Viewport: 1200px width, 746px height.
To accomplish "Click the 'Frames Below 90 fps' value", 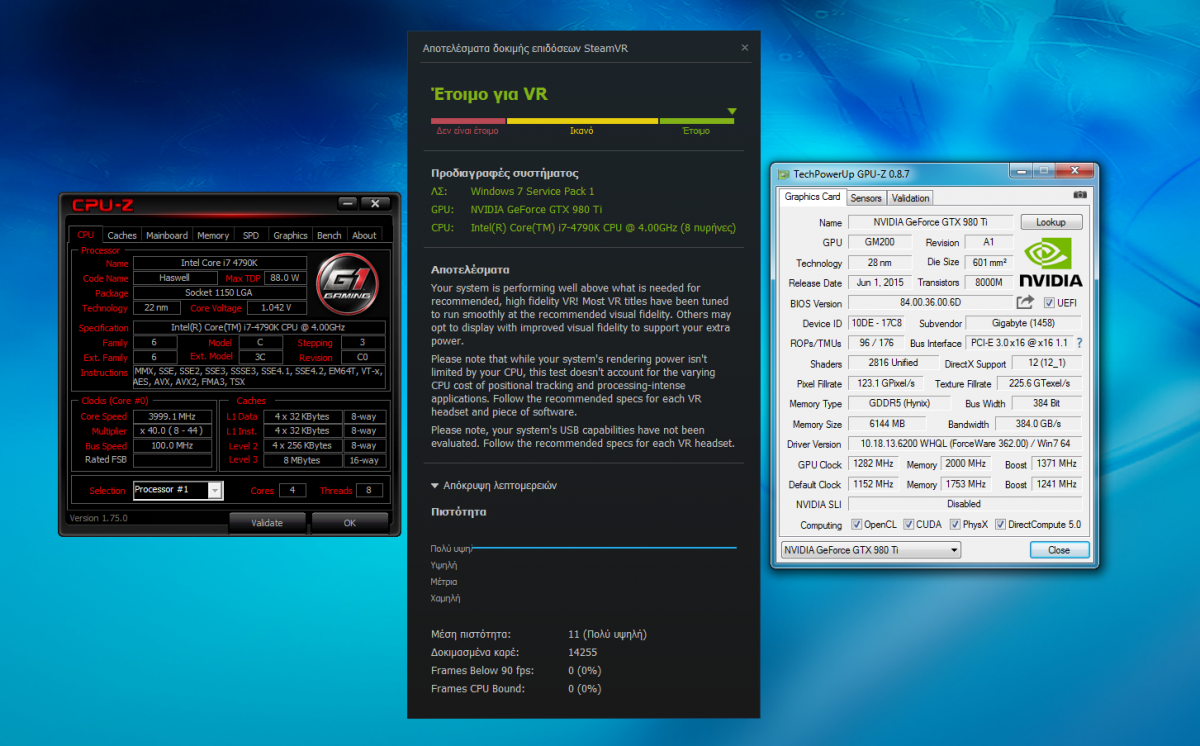I will click(x=584, y=670).
